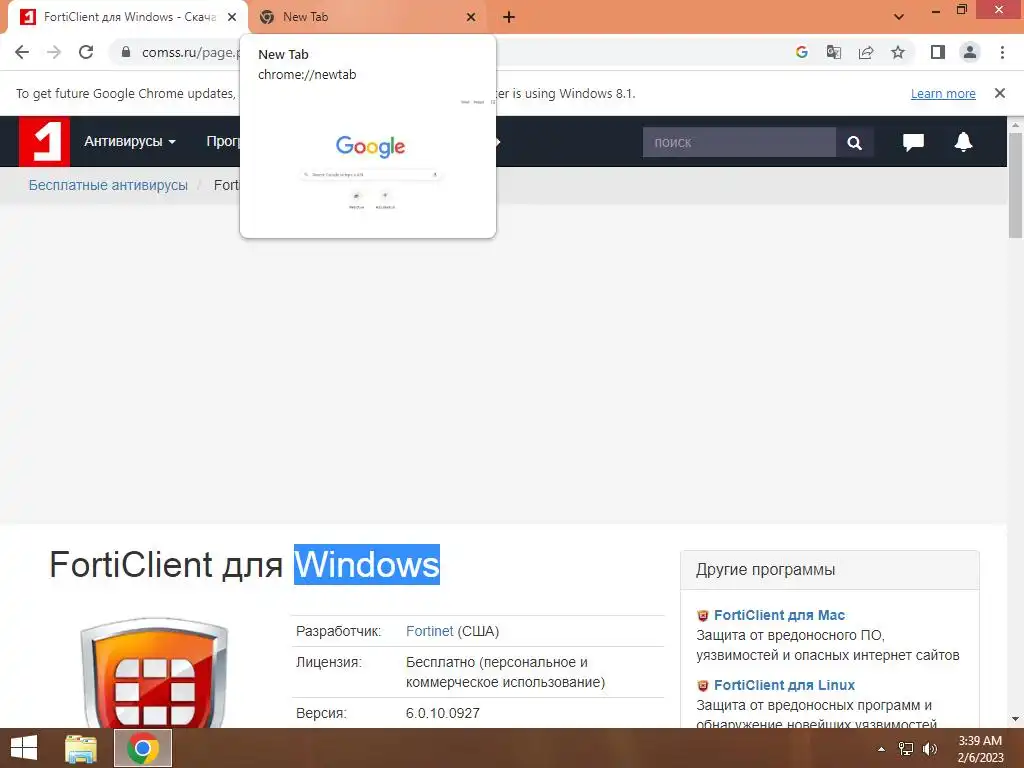The image size is (1024, 768).
Task: Reload the current page
Action: [x=86, y=52]
